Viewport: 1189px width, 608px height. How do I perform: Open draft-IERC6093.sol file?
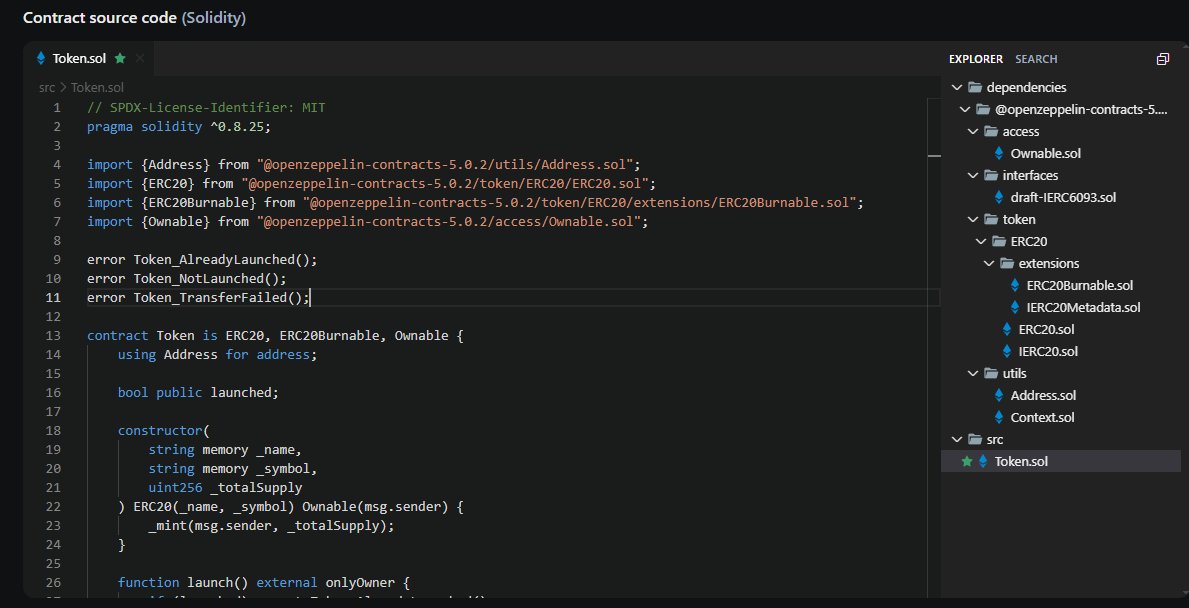1063,198
